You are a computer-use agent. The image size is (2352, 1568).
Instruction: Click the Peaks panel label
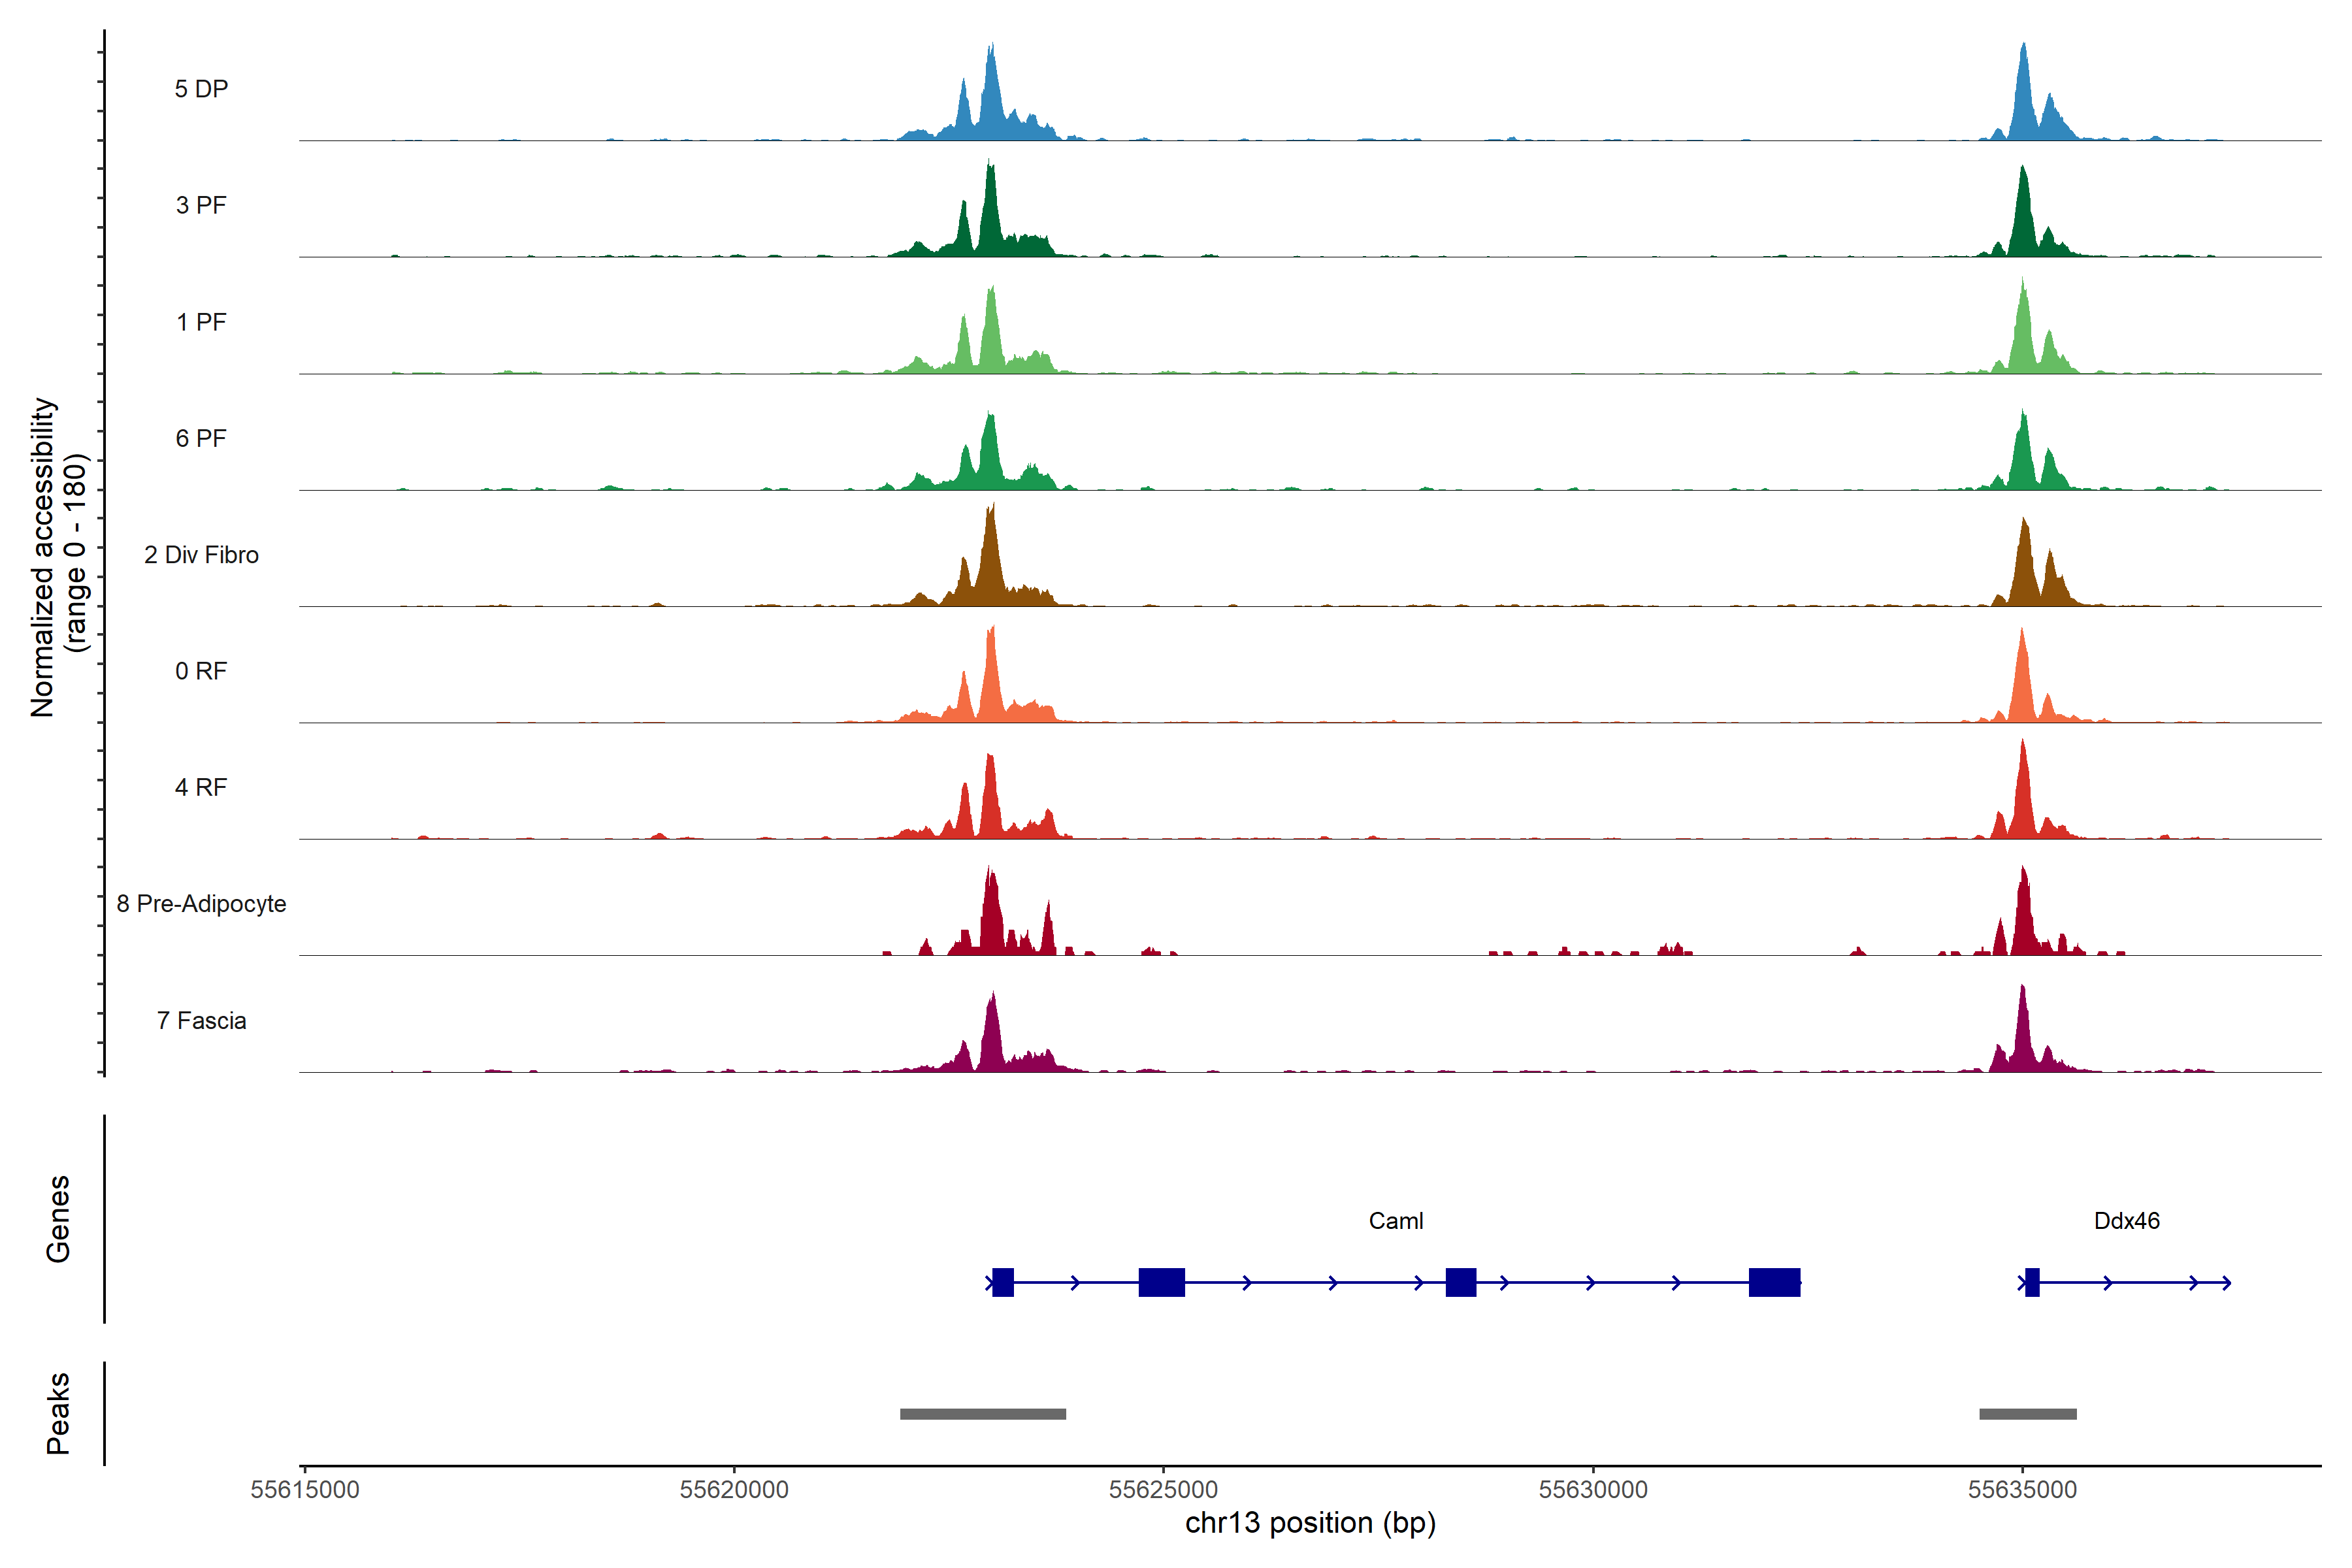[x=58, y=1412]
